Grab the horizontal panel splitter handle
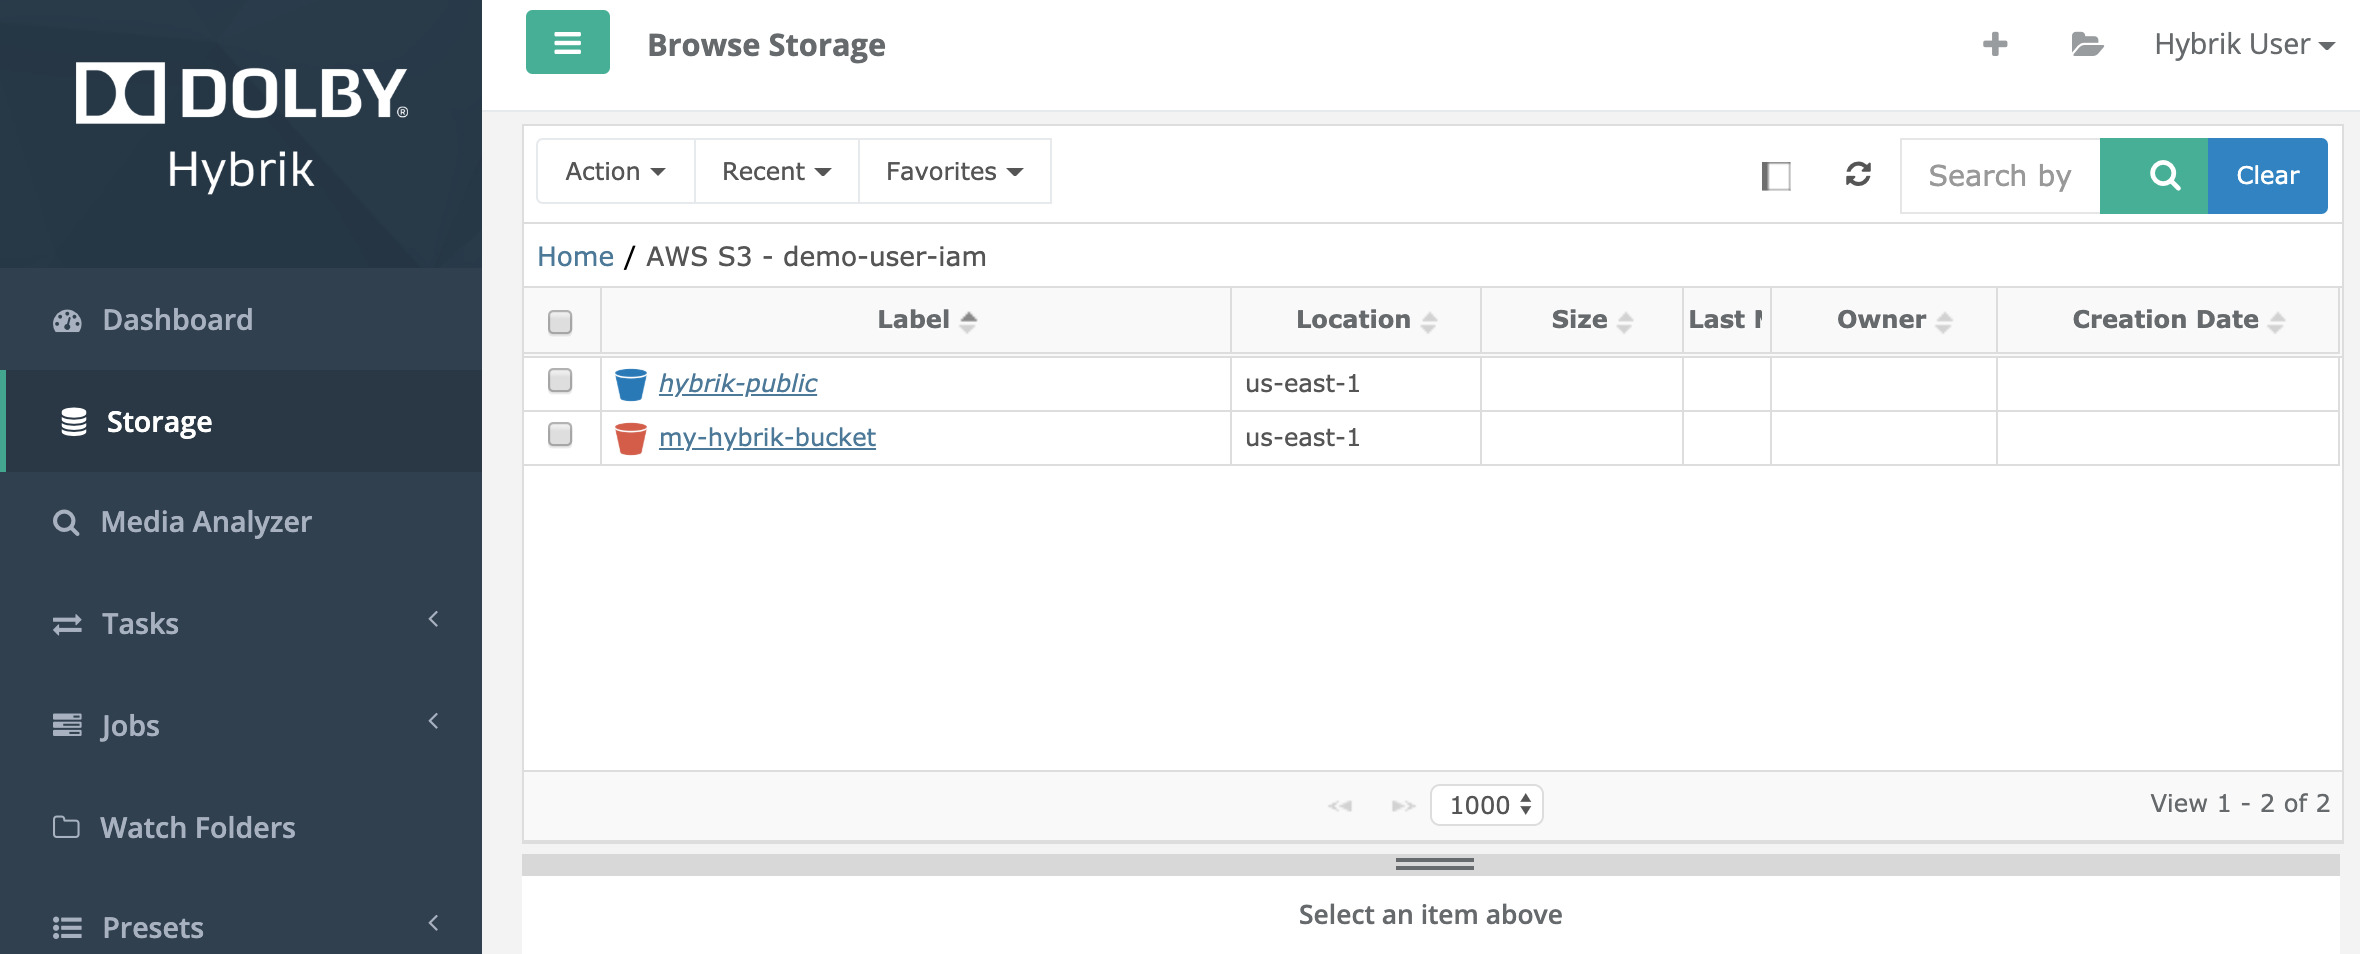Image resolution: width=2360 pixels, height=954 pixels. tap(1434, 864)
